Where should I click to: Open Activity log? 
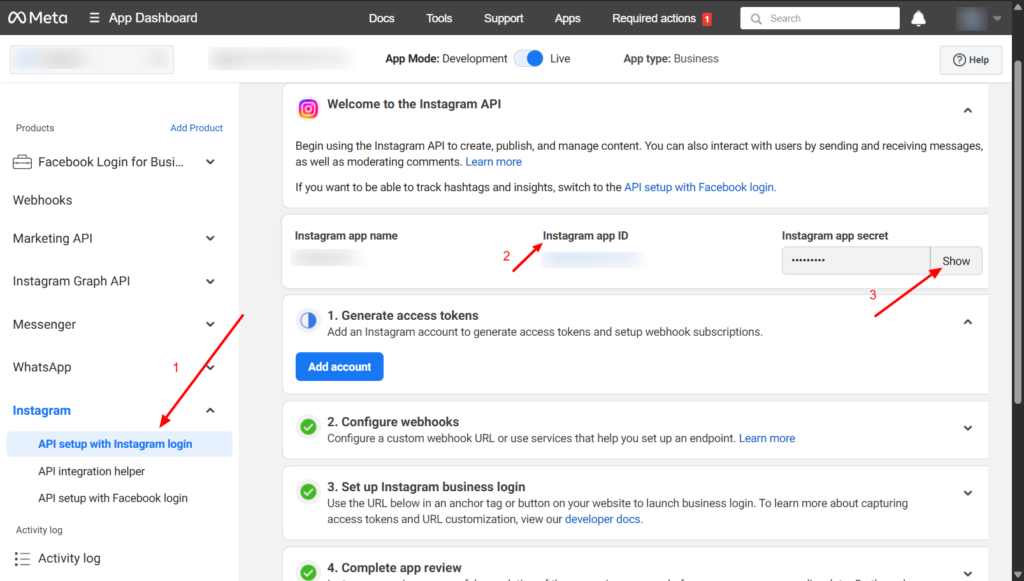pyautogui.click(x=69, y=558)
